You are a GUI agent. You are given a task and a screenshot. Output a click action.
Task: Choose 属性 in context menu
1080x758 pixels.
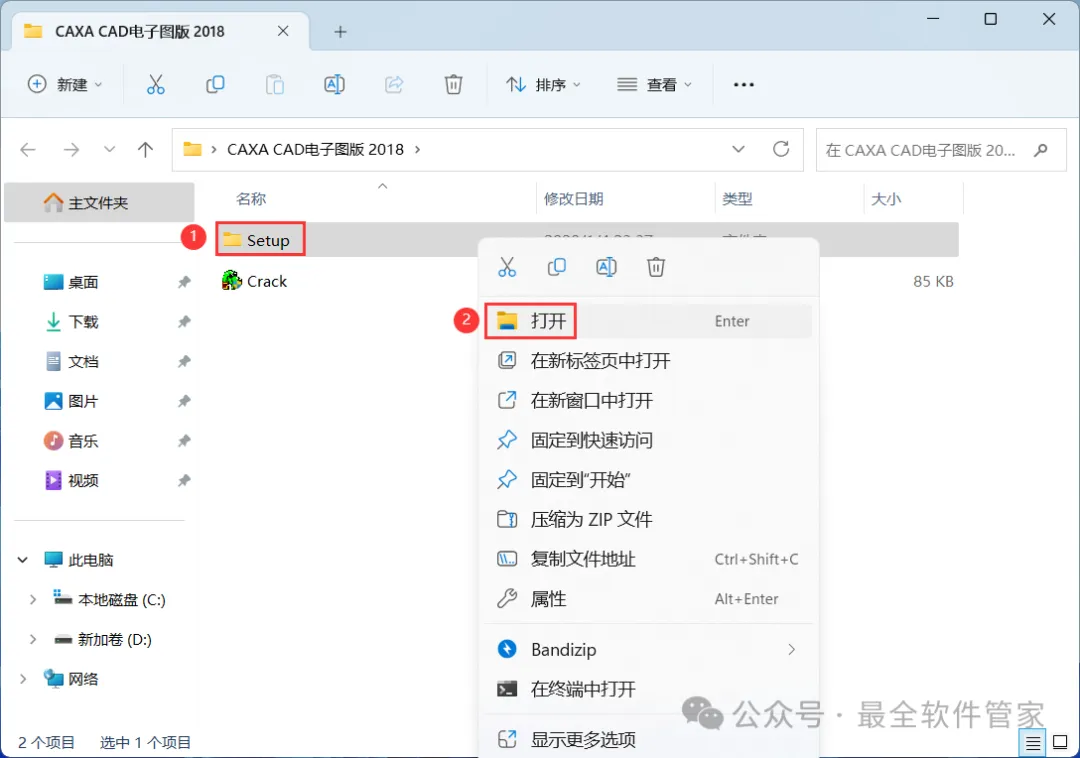coord(648,599)
